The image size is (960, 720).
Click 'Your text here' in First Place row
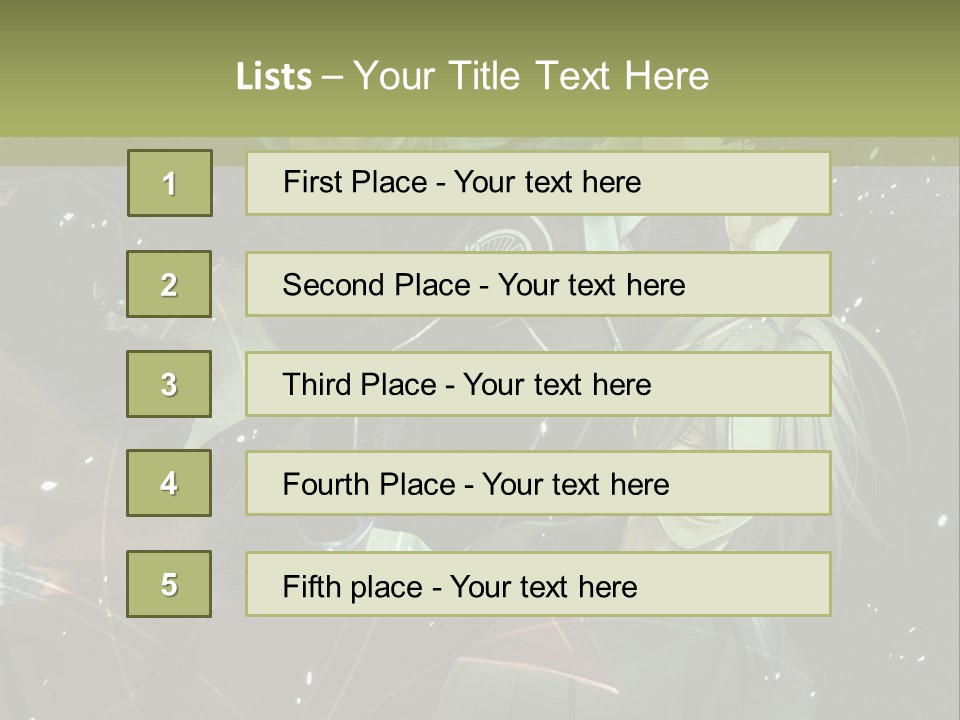point(547,182)
